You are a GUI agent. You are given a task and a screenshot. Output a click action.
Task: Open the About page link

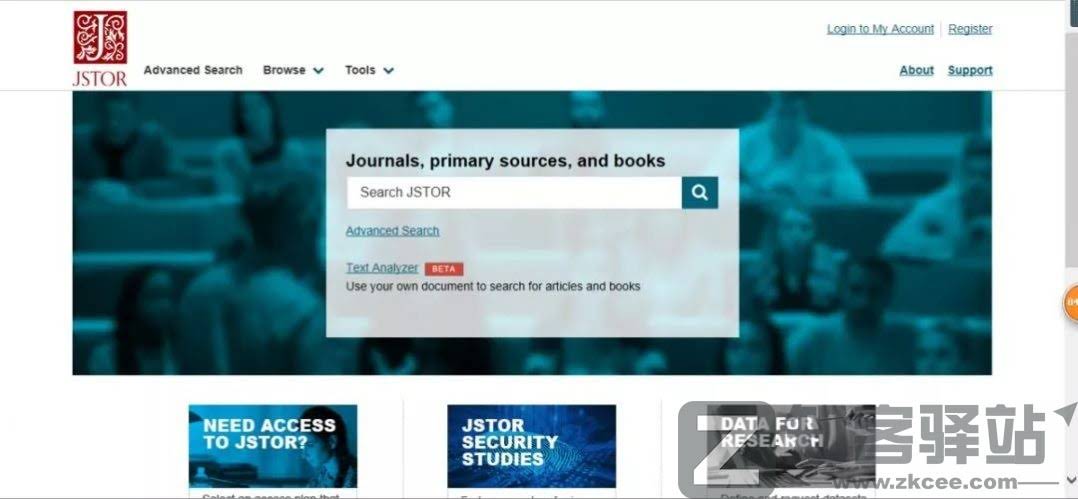916,70
